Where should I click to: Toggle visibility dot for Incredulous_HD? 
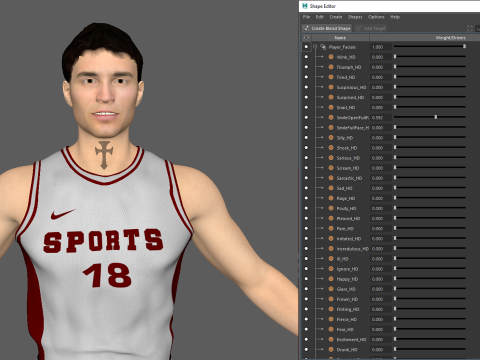306,249
